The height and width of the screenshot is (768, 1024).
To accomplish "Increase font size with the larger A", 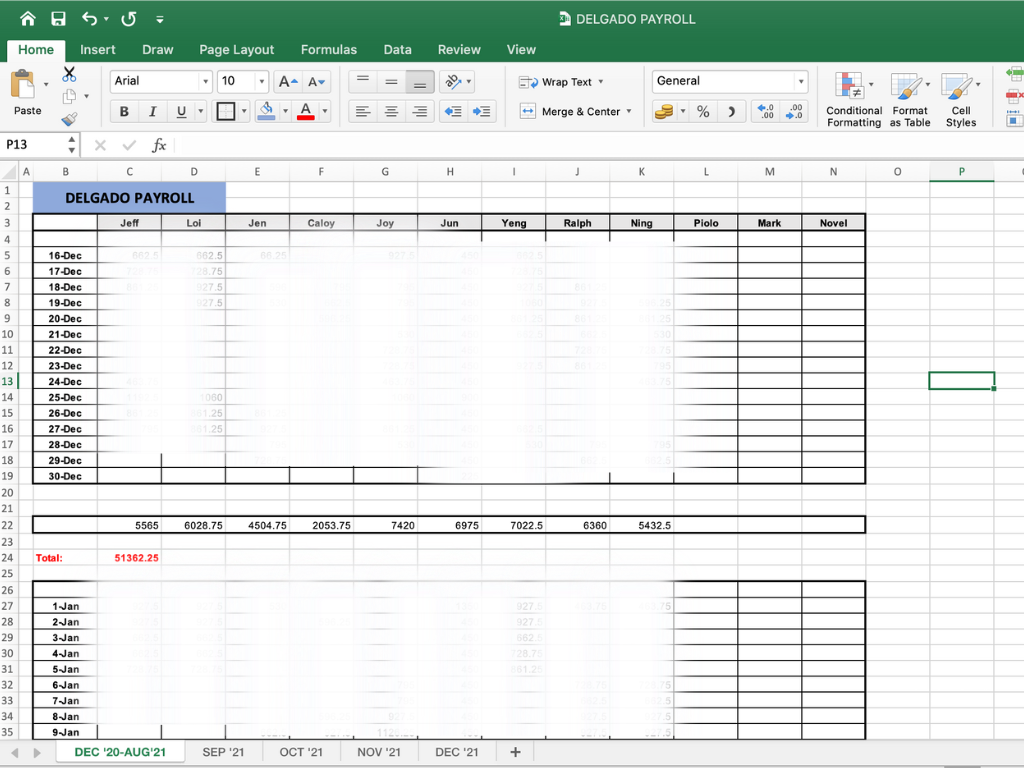I will click(287, 82).
